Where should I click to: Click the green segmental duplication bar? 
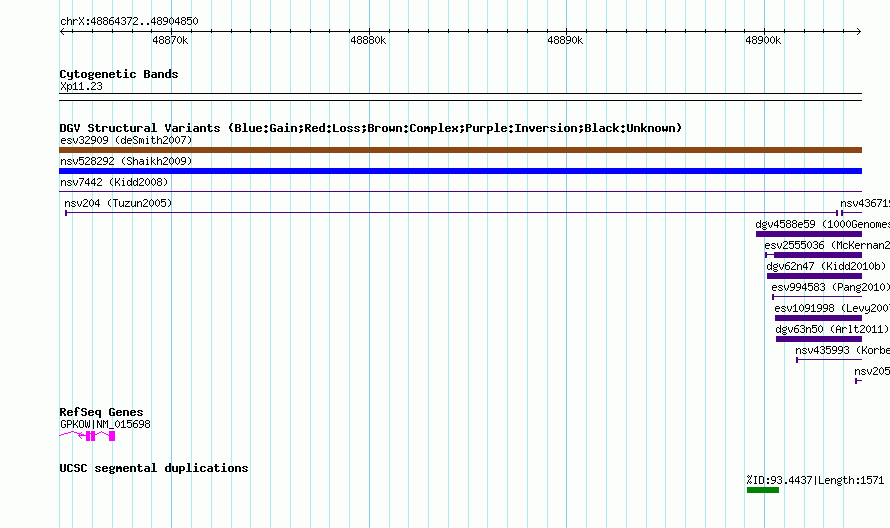pos(763,490)
